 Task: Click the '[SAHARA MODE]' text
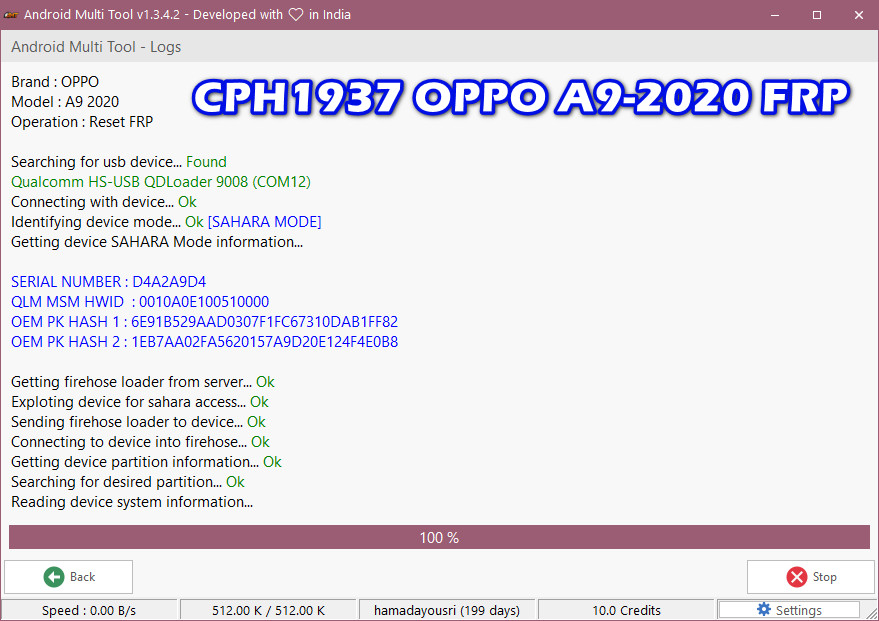[x=265, y=222]
